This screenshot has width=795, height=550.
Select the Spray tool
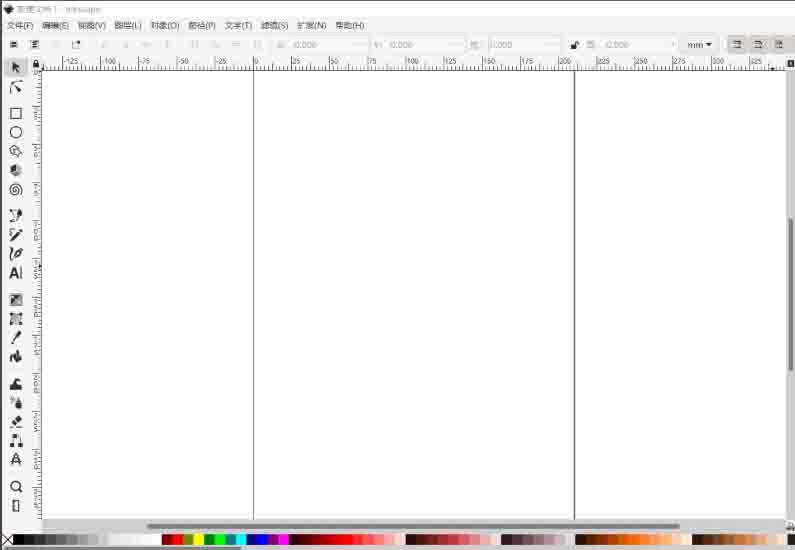click(x=16, y=403)
